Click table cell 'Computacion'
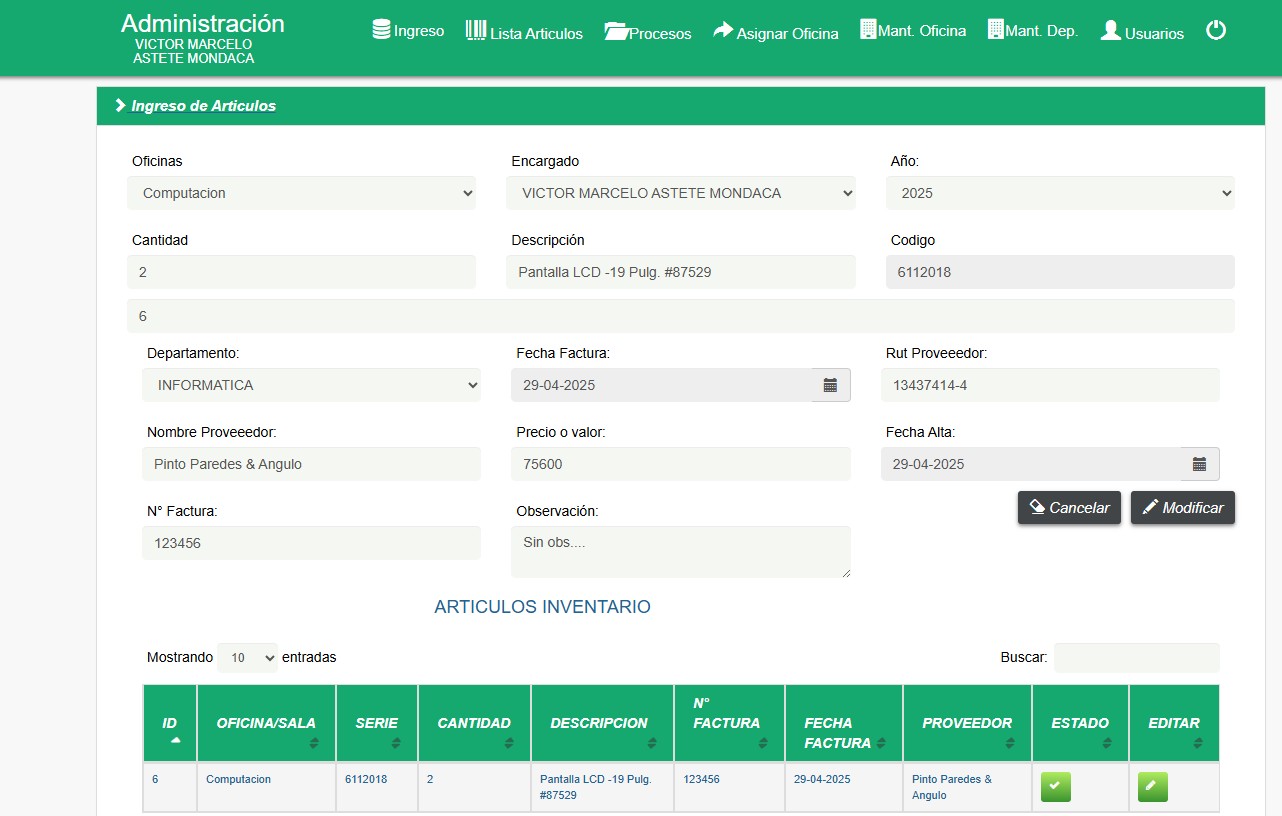1282x816 pixels. click(x=266, y=787)
